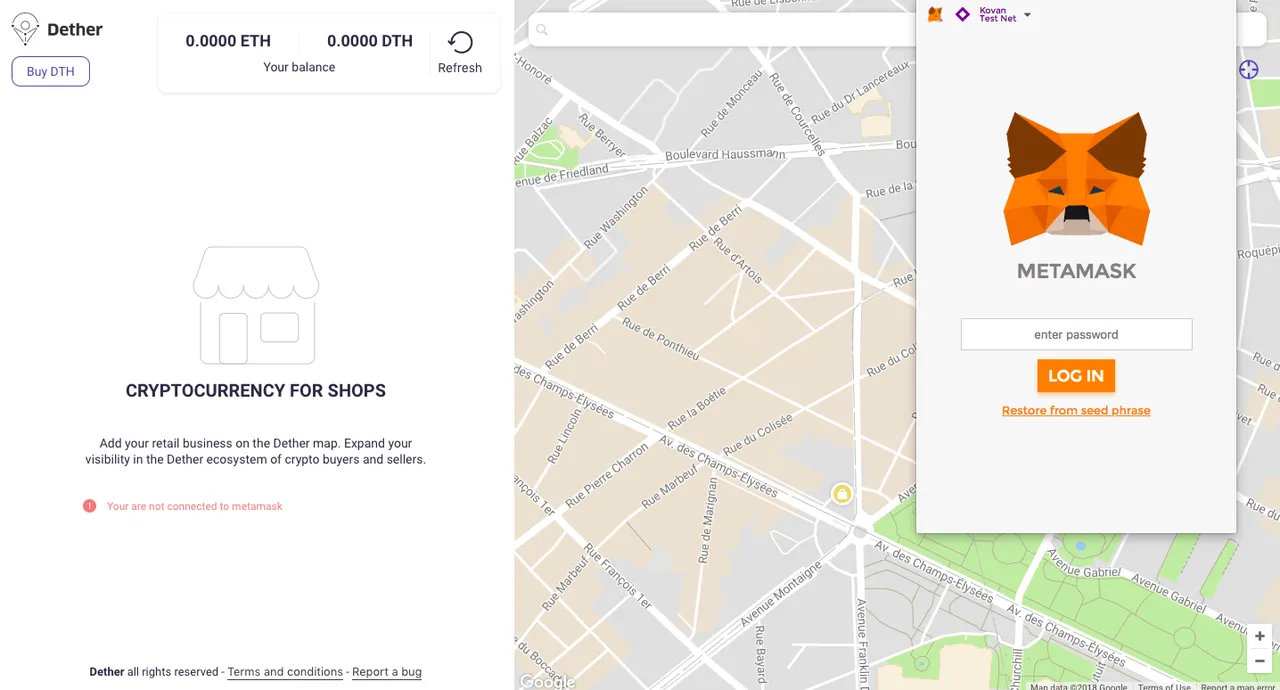This screenshot has height=690, width=1280.
Task: Click the yellow lock marker on map
Action: 842,493
